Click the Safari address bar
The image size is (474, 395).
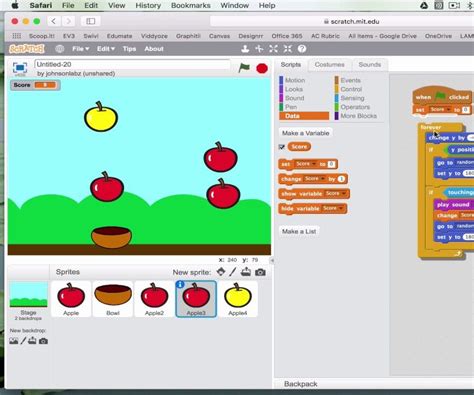(342, 22)
